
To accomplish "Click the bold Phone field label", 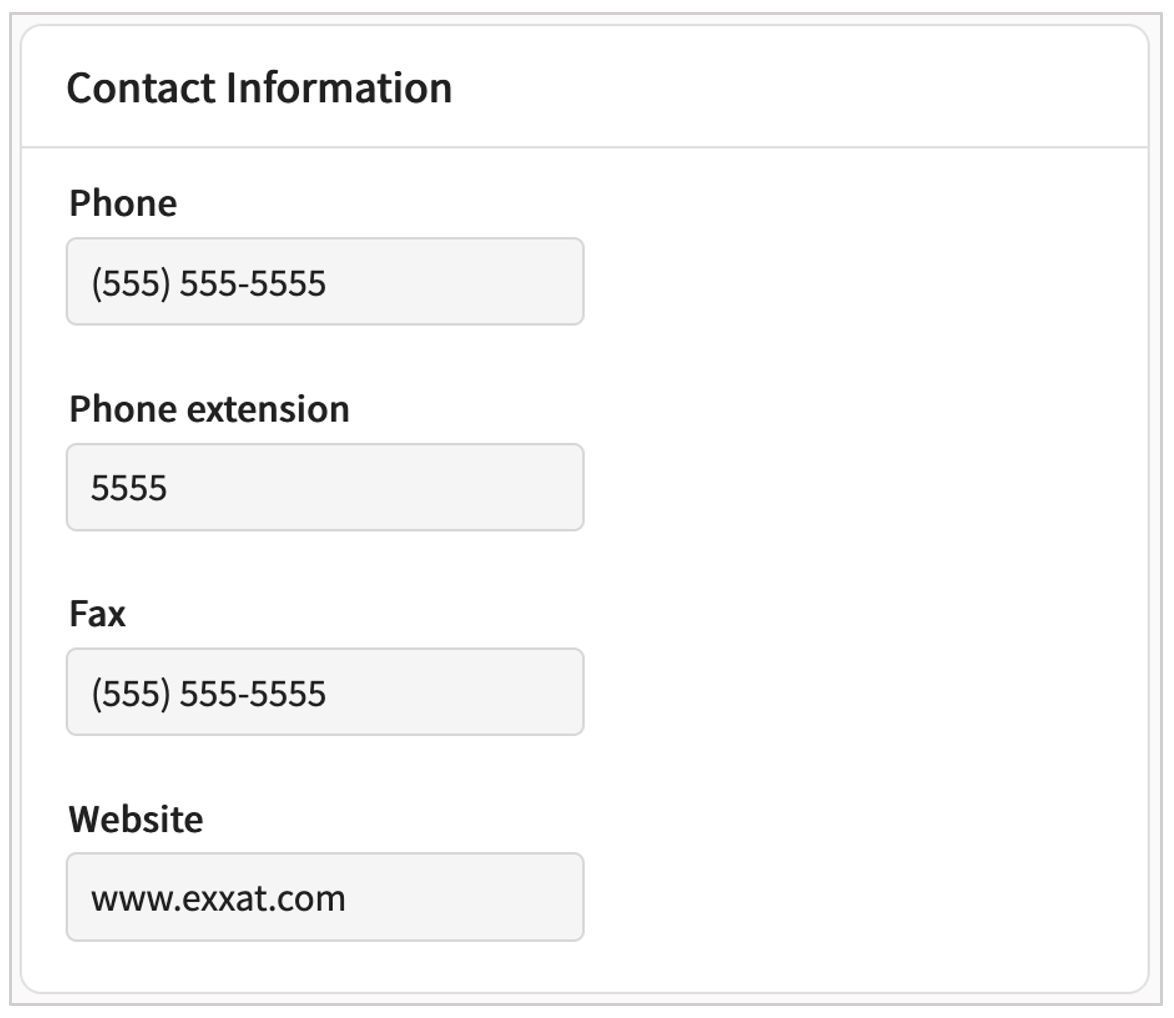I will pyautogui.click(x=123, y=203).
